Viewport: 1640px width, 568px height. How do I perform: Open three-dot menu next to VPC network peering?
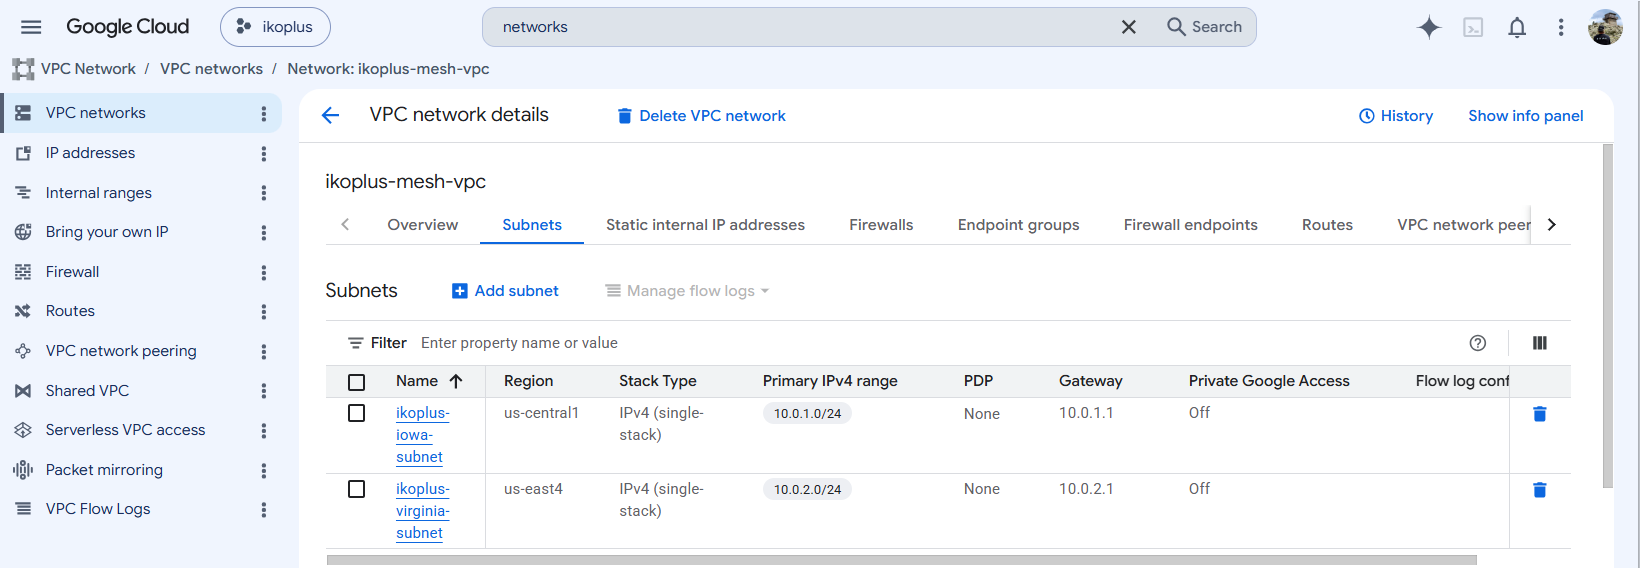pos(264,352)
